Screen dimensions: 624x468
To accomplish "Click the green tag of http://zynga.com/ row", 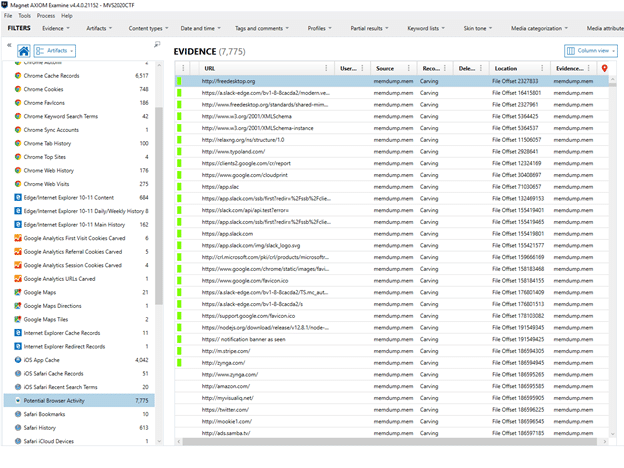I will pos(179,363).
